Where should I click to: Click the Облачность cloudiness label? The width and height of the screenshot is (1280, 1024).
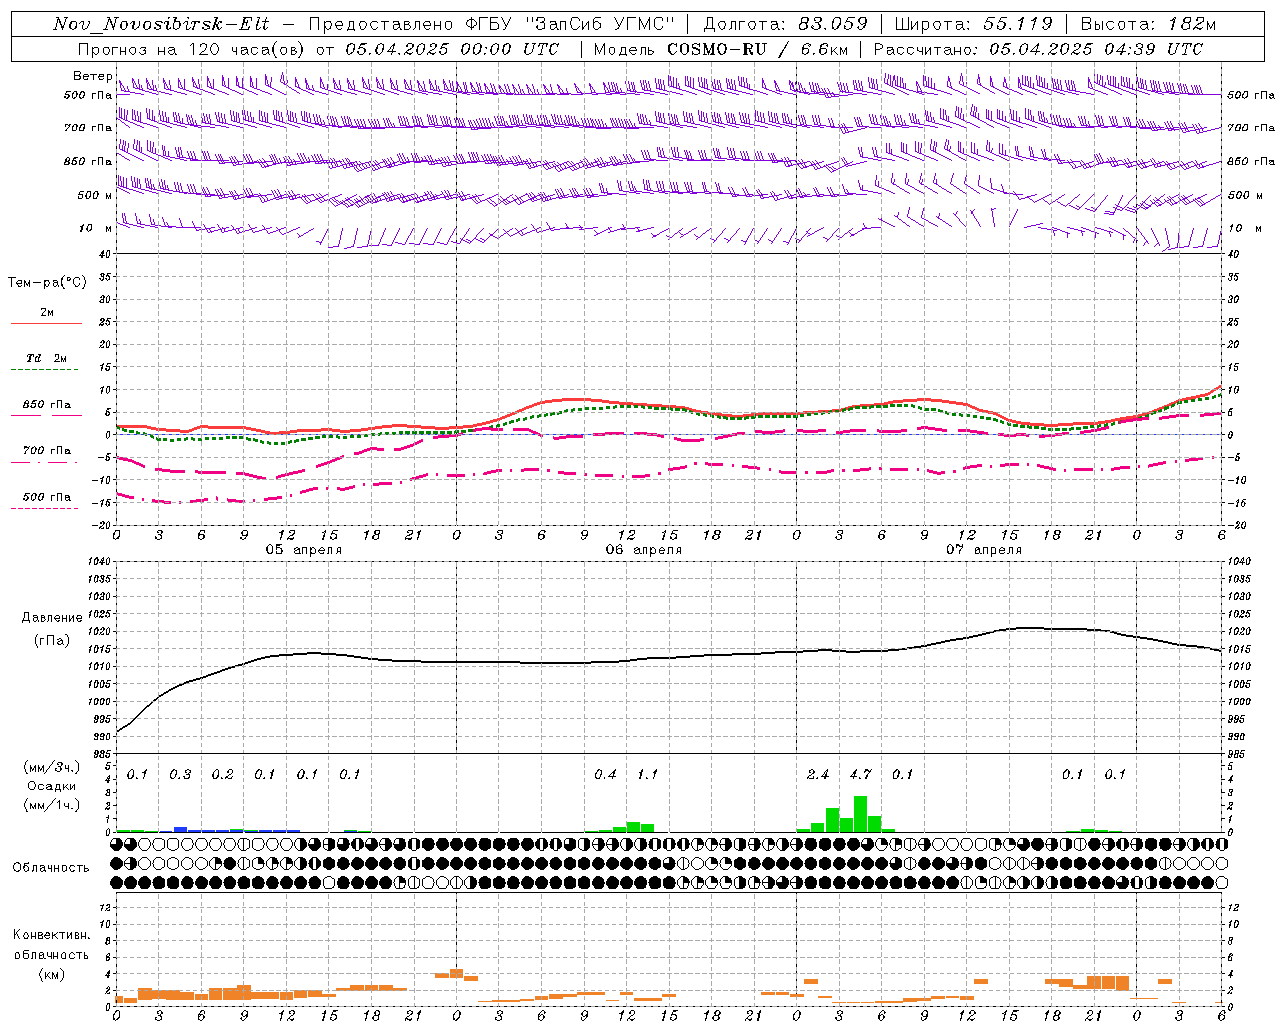pyautogui.click(x=51, y=867)
